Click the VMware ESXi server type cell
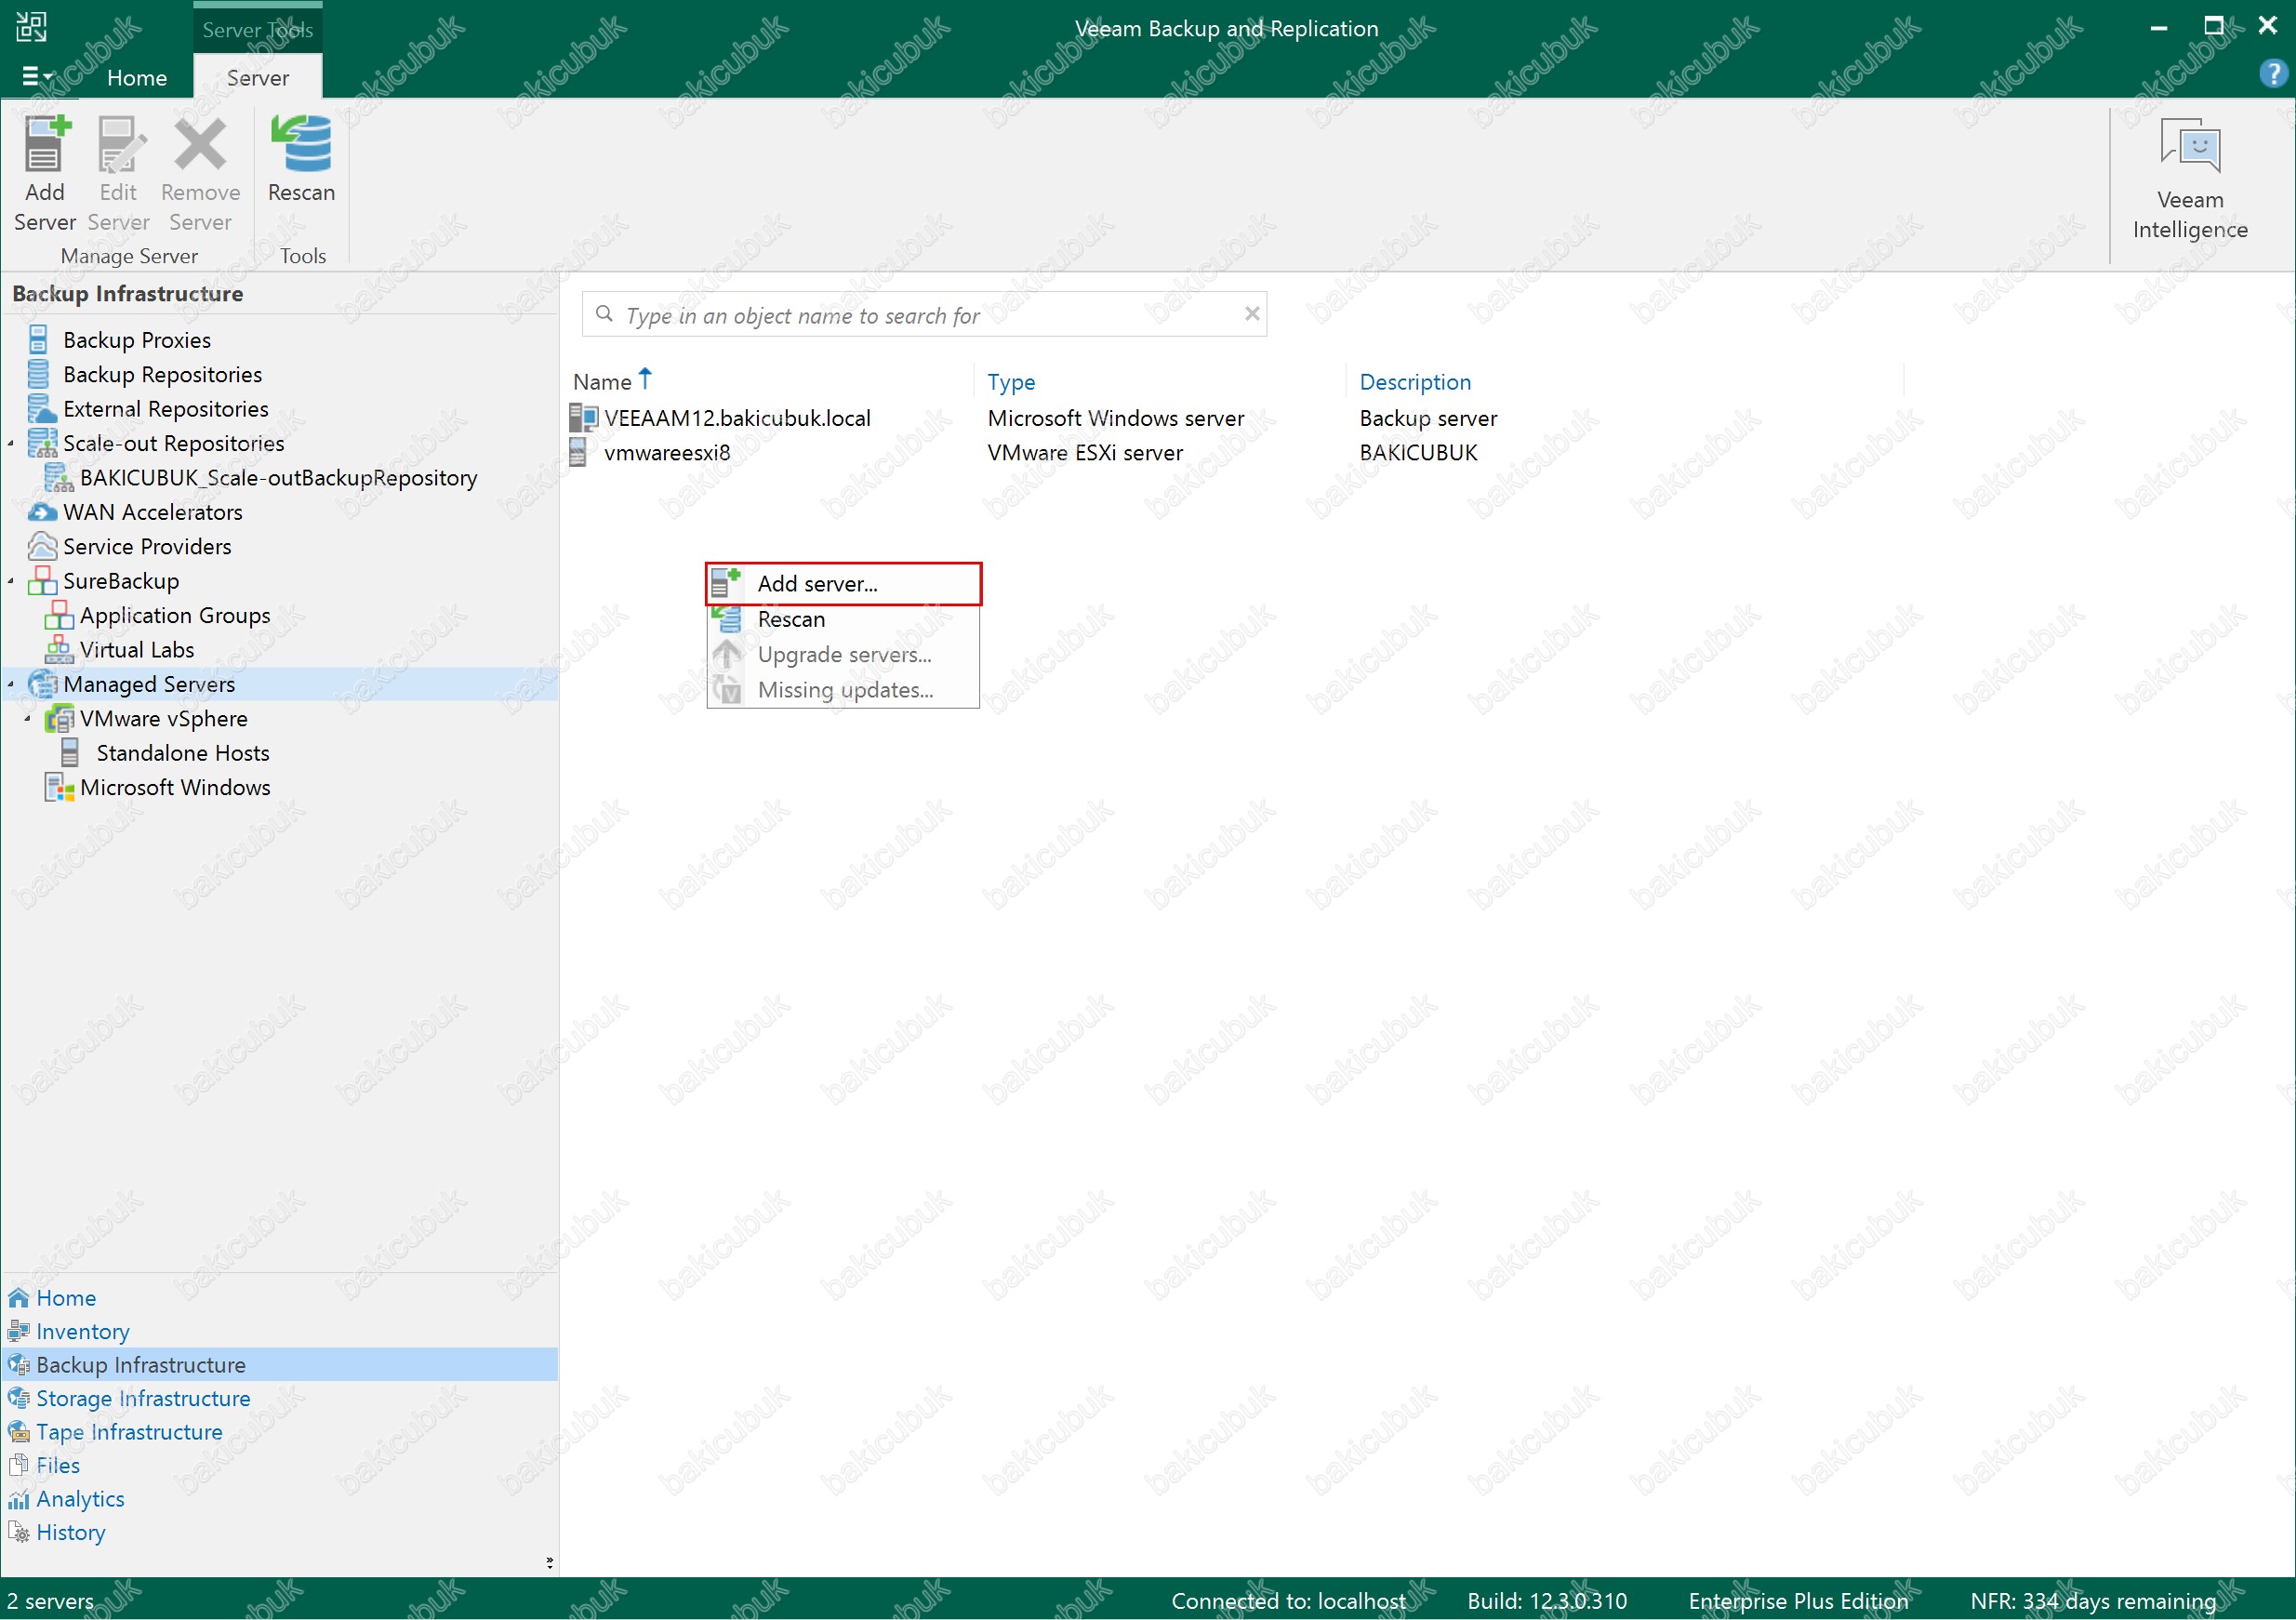Viewport: 2296px width, 1620px height. [1085, 452]
